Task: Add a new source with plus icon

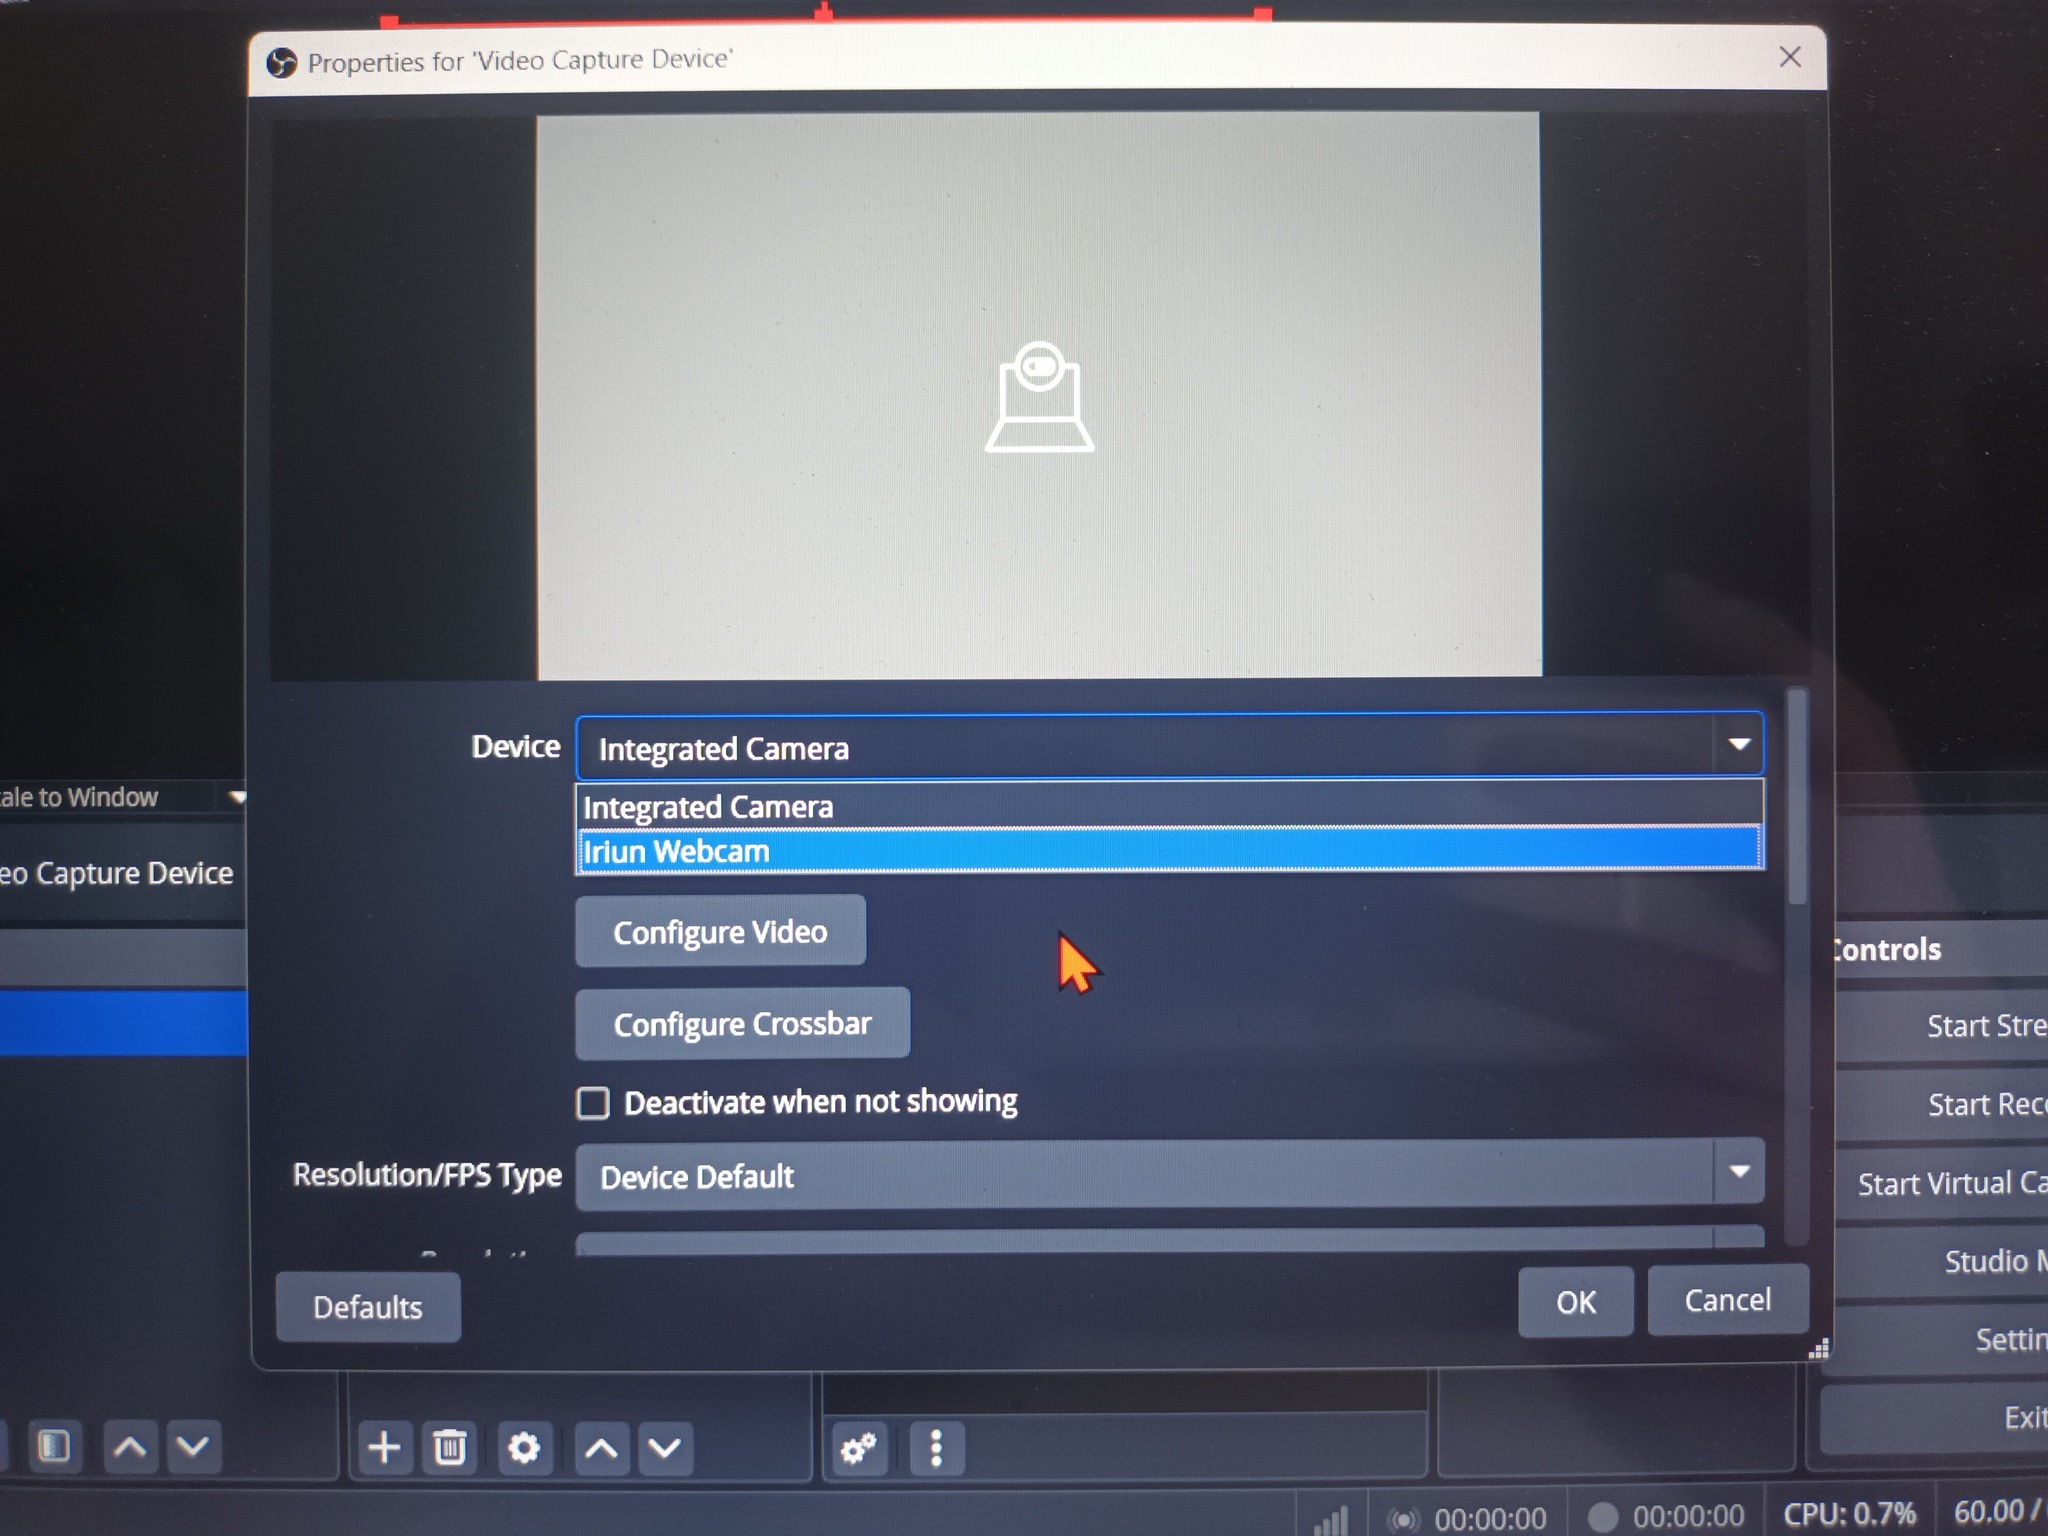Action: pyautogui.click(x=384, y=1447)
